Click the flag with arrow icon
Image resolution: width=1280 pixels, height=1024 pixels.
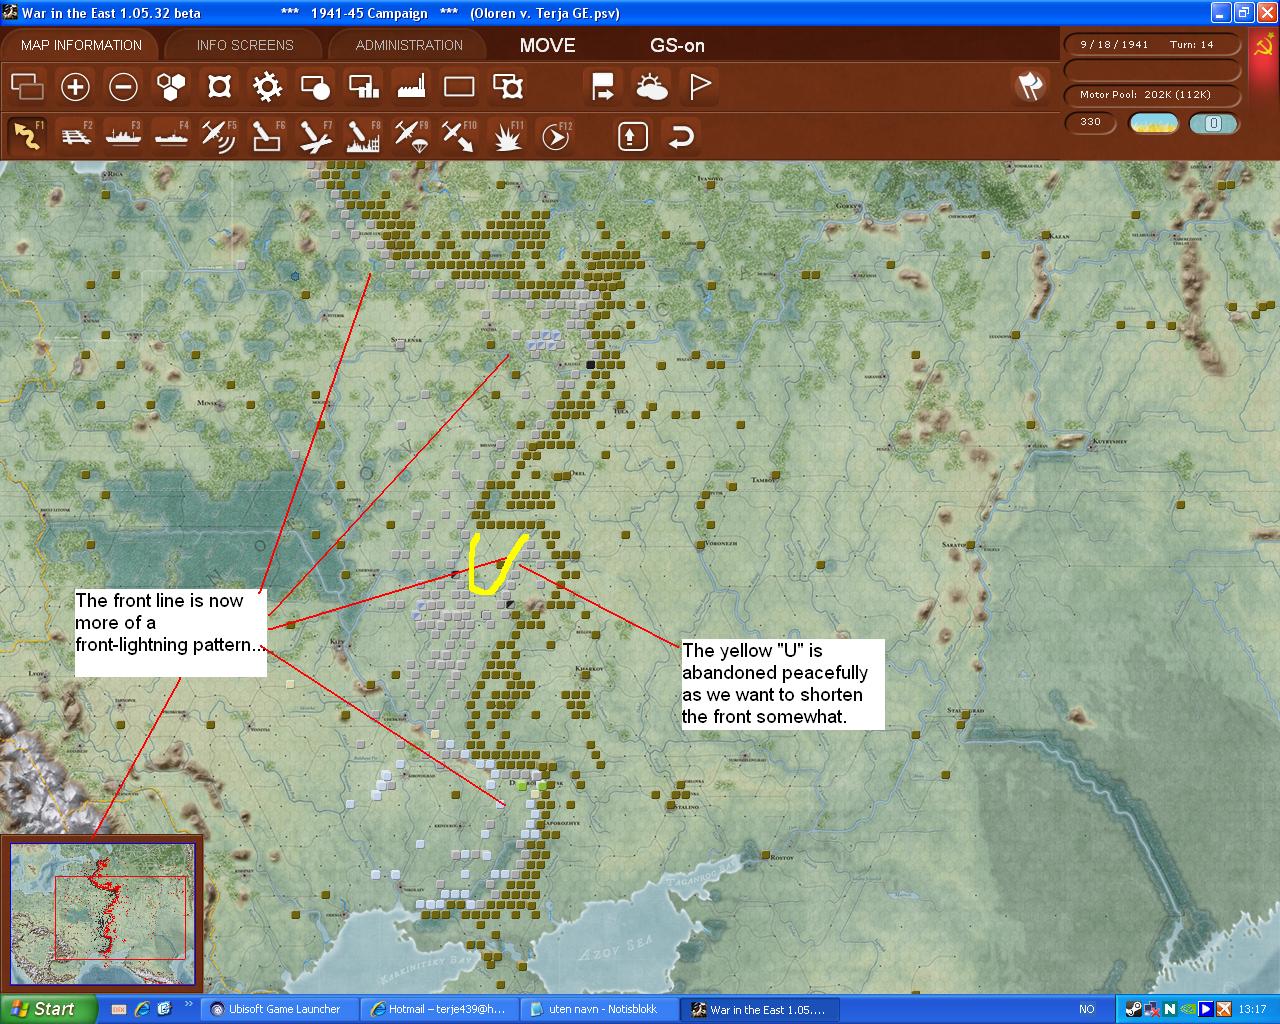tap(603, 87)
